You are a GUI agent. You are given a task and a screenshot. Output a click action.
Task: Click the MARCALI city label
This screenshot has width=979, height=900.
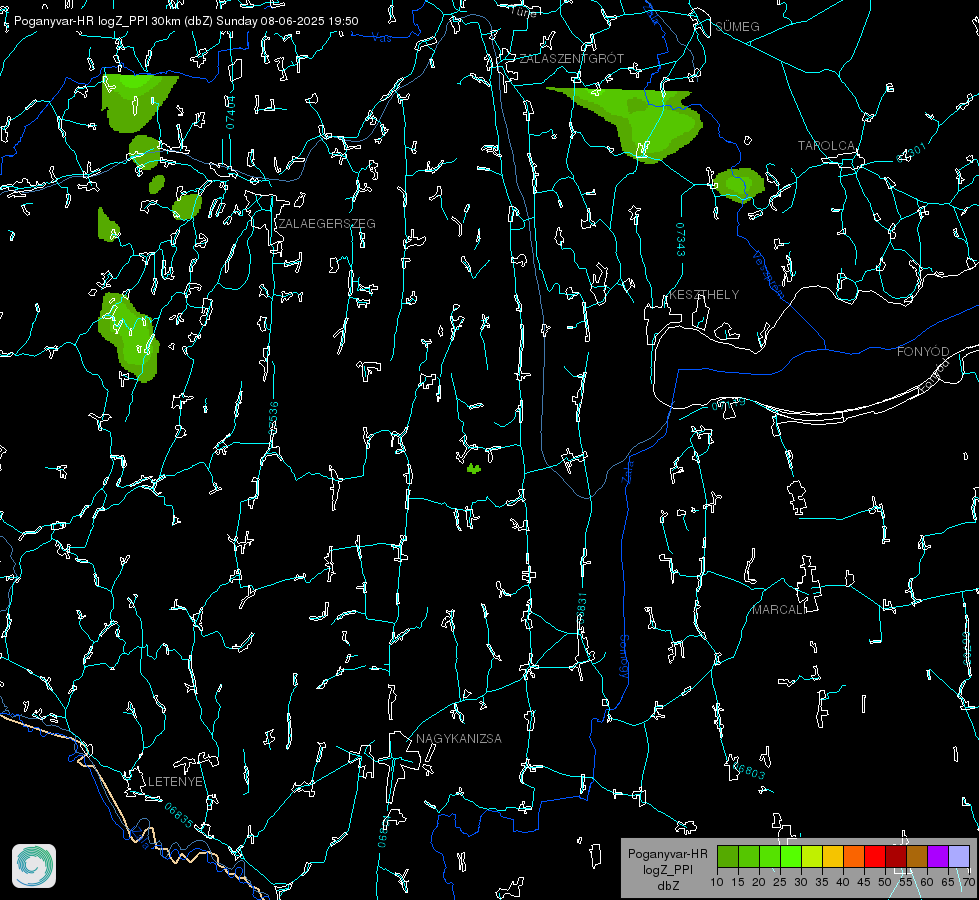pyautogui.click(x=779, y=610)
